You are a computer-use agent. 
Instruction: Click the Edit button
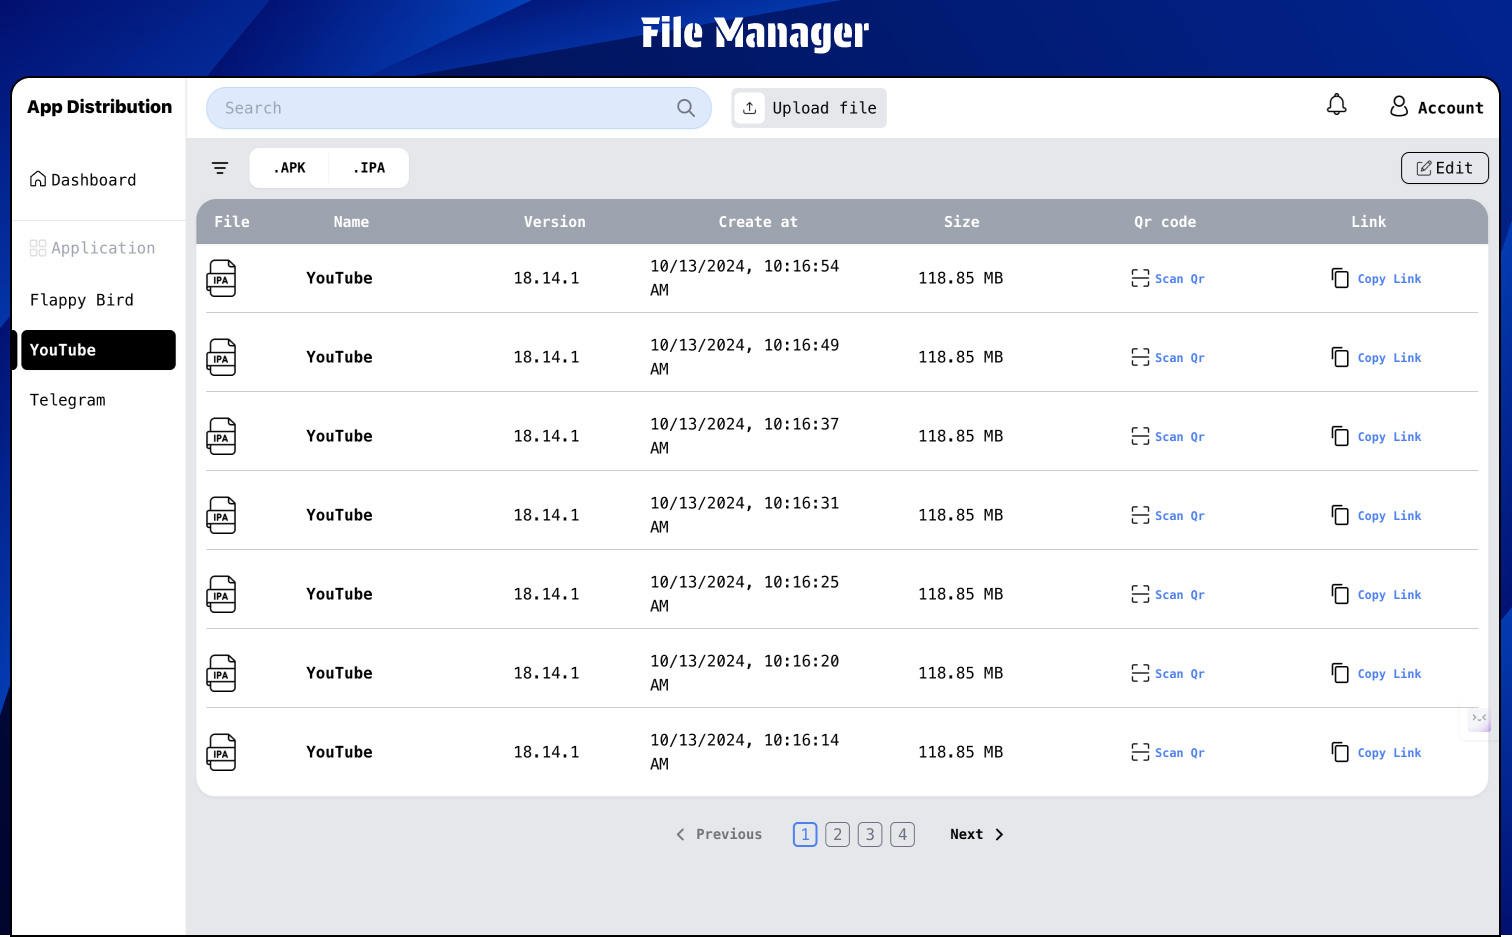pos(1444,168)
